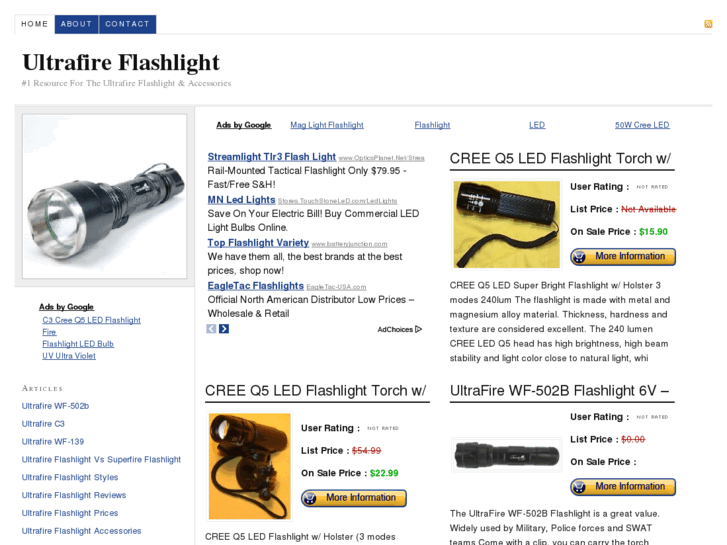Image resolution: width=727 pixels, height=545 pixels.
Task: Open the RSS feed icon
Action: click(x=708, y=24)
